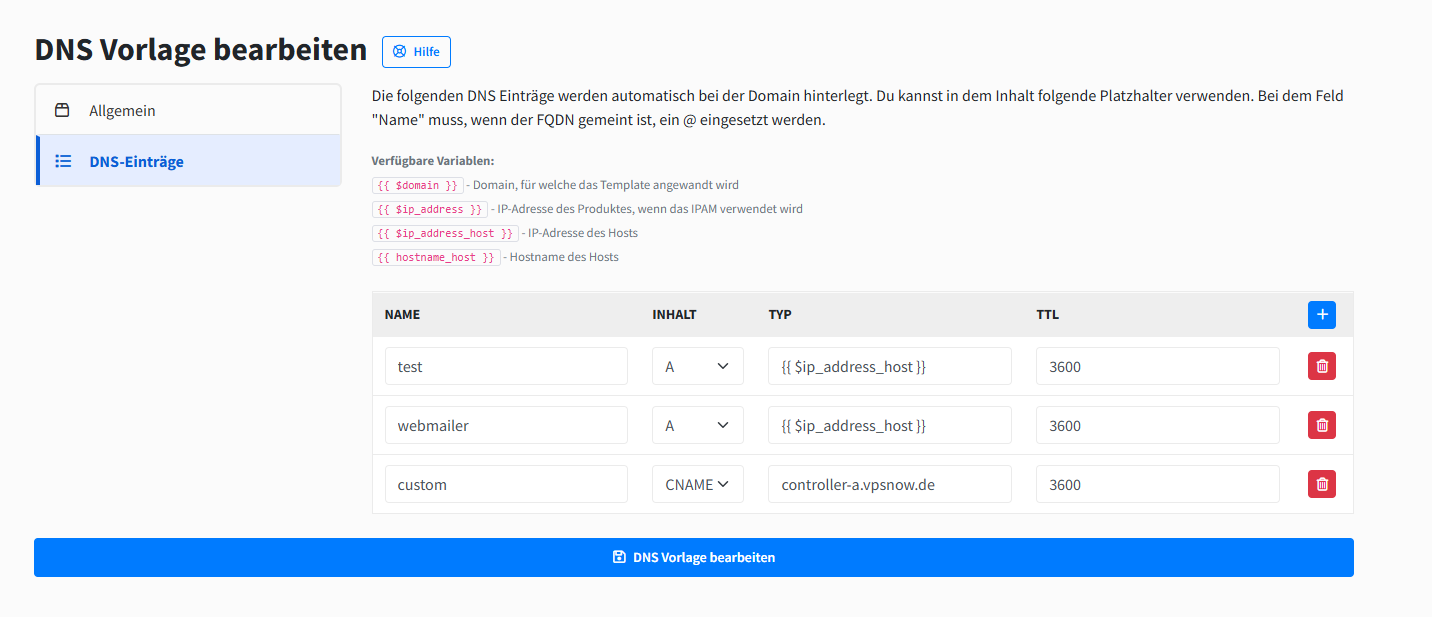This screenshot has height=617, width=1432.
Task: Delete the 'webmailer' DNS entry row
Action: (x=1321, y=425)
